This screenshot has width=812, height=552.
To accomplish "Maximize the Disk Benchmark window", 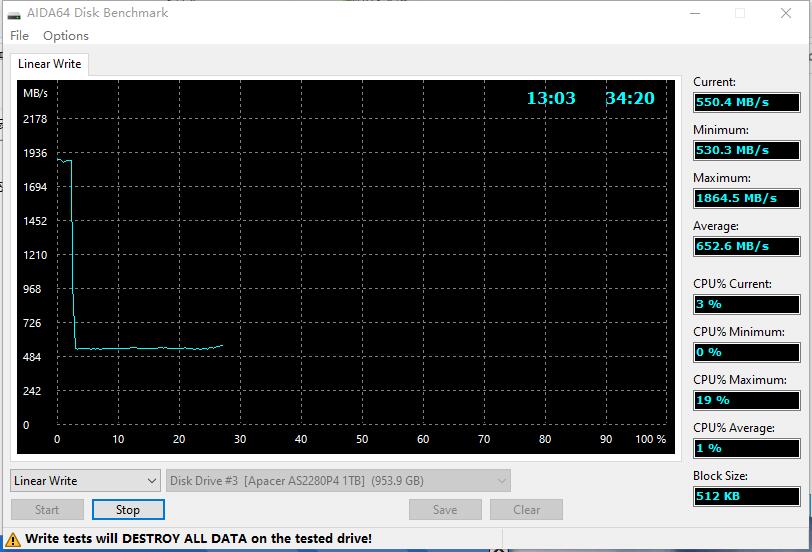I will click(740, 13).
